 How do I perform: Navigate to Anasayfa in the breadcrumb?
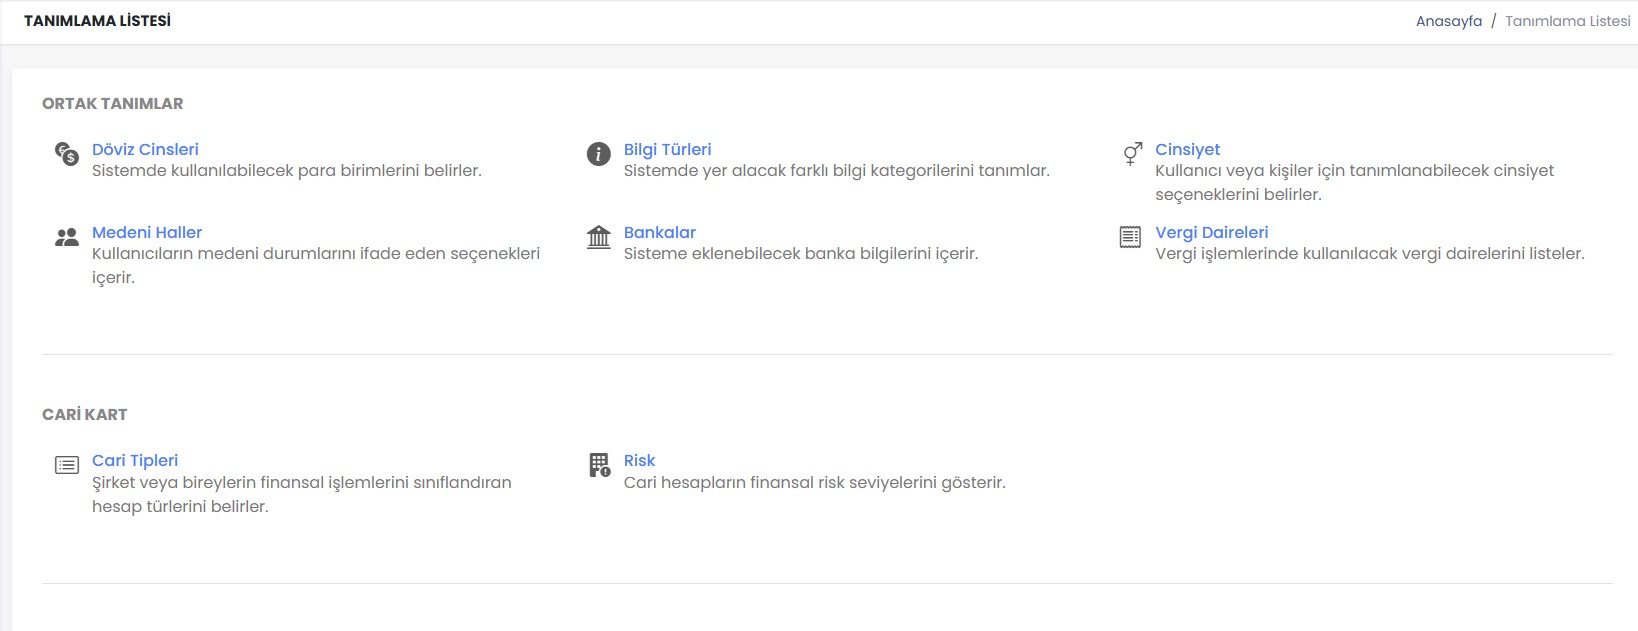(x=1448, y=21)
